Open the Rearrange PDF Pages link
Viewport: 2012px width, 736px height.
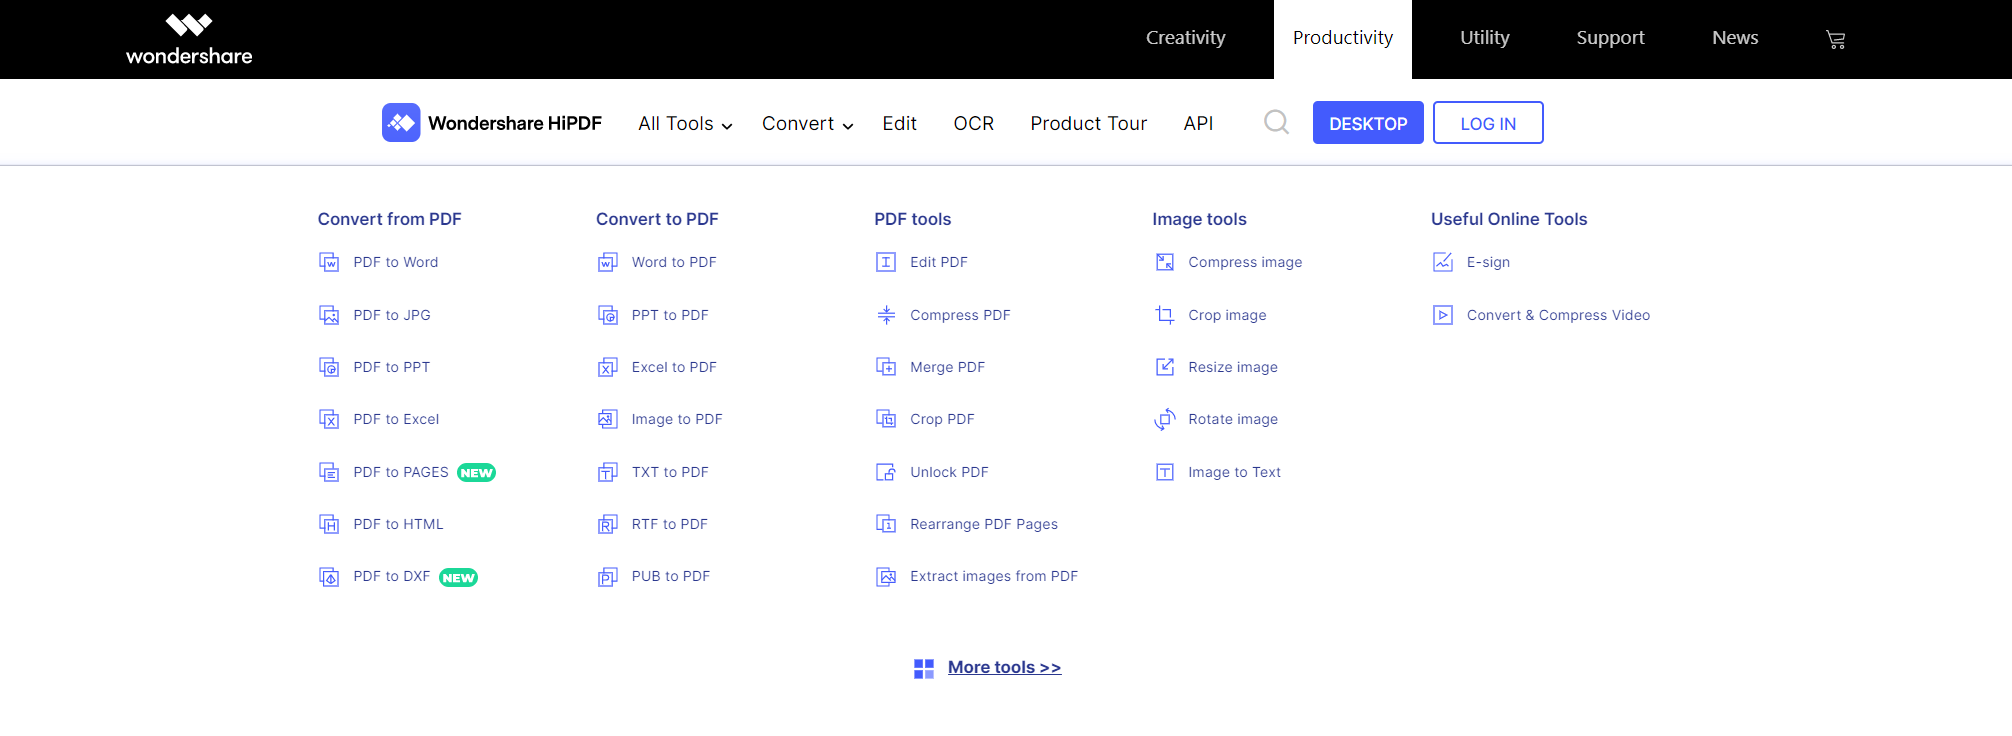984,524
